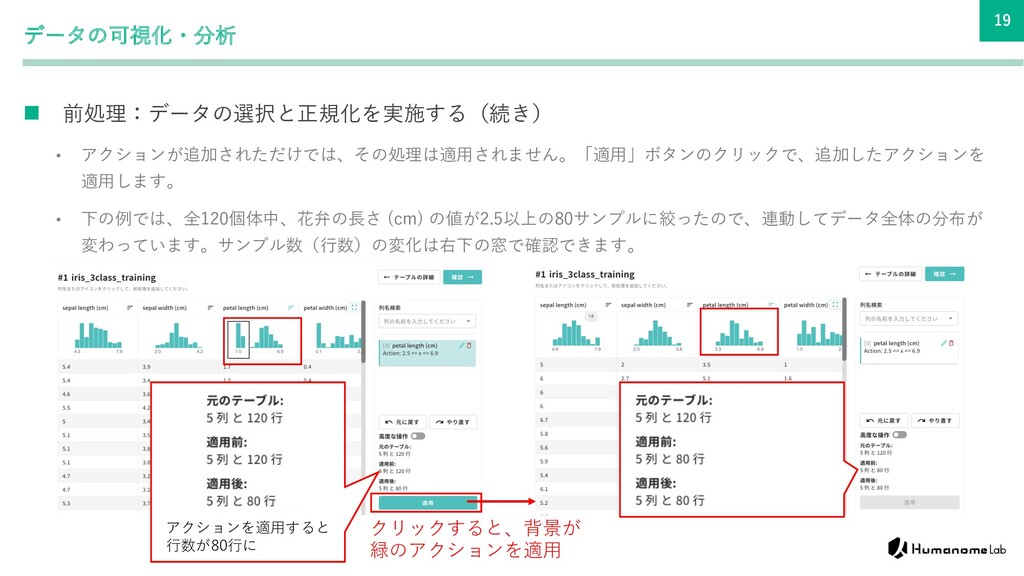Image resolution: width=1024 pixels, height=576 pixels.
Task: Click title '#1 iris_3class_training' in right screenshot
Action: coord(584,274)
